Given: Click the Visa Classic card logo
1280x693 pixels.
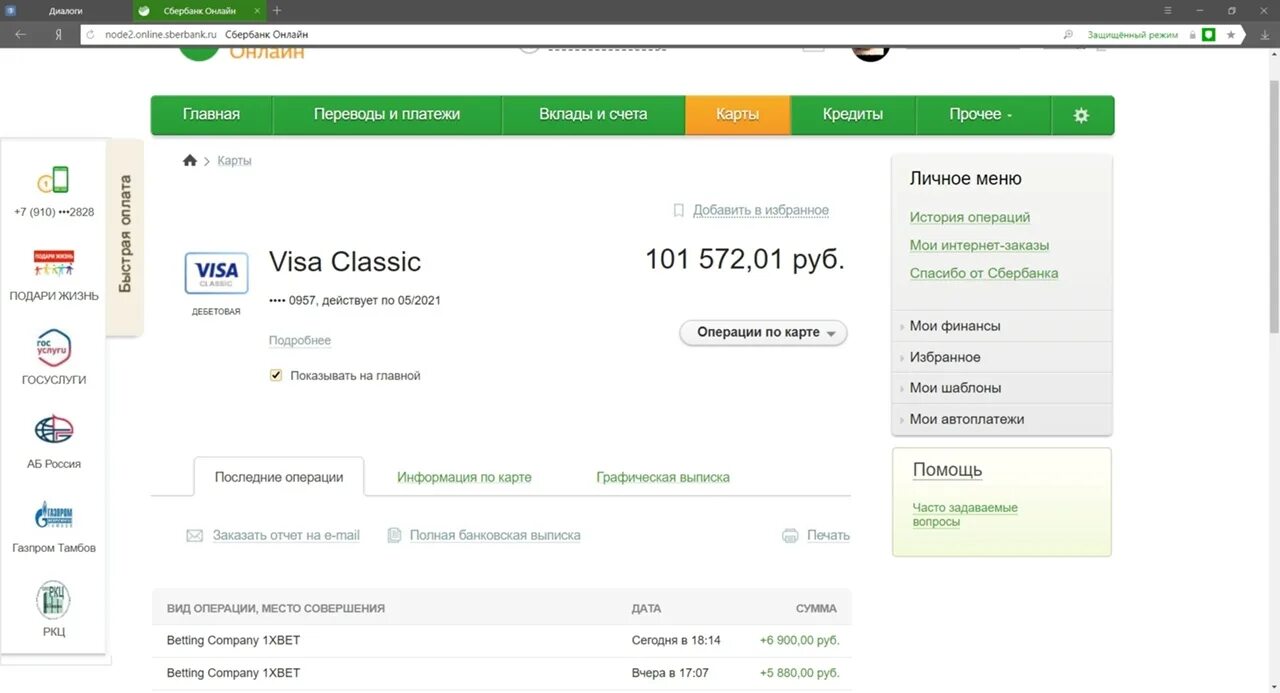Looking at the screenshot, I should point(216,273).
